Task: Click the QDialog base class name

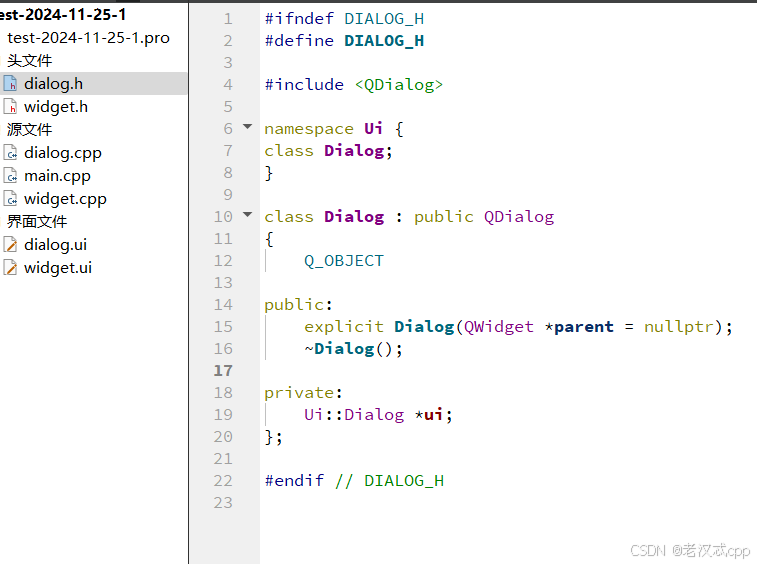Action: [519, 217]
